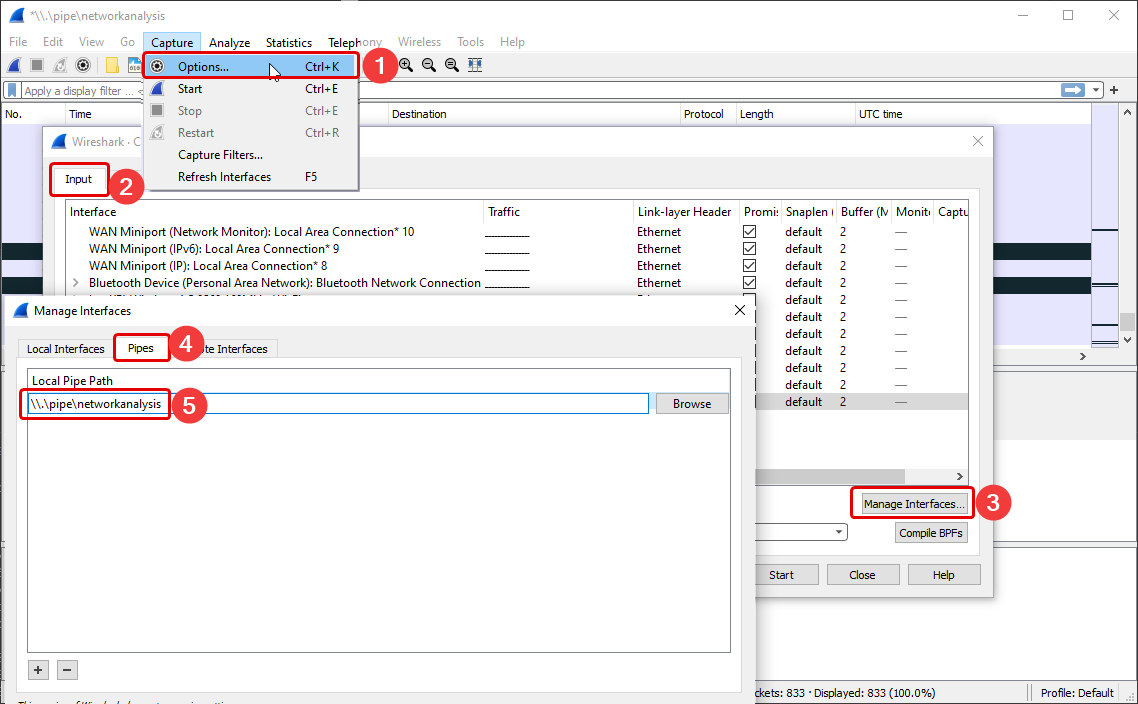The image size is (1138, 704).
Task: Click the Traffic column header
Action: [557, 212]
